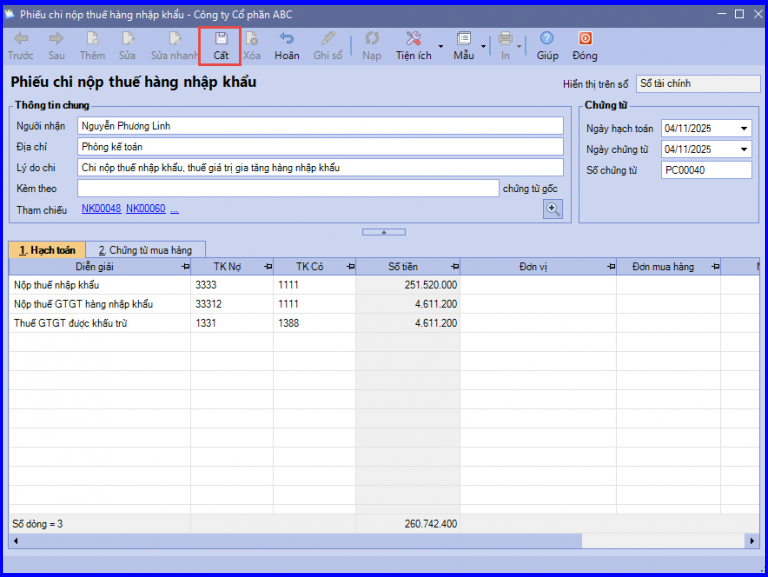Viewport: 768px width, 577px height.
Task: Open Ngày chứng từ date dropdown
Action: tap(744, 149)
